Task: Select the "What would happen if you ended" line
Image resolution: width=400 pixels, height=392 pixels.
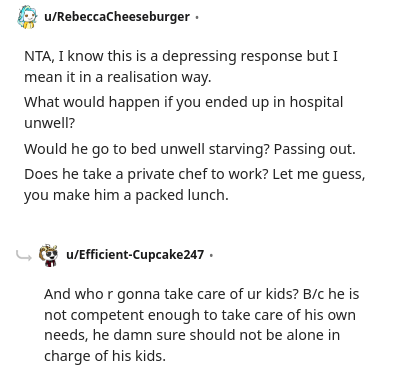Action: [x=183, y=102]
